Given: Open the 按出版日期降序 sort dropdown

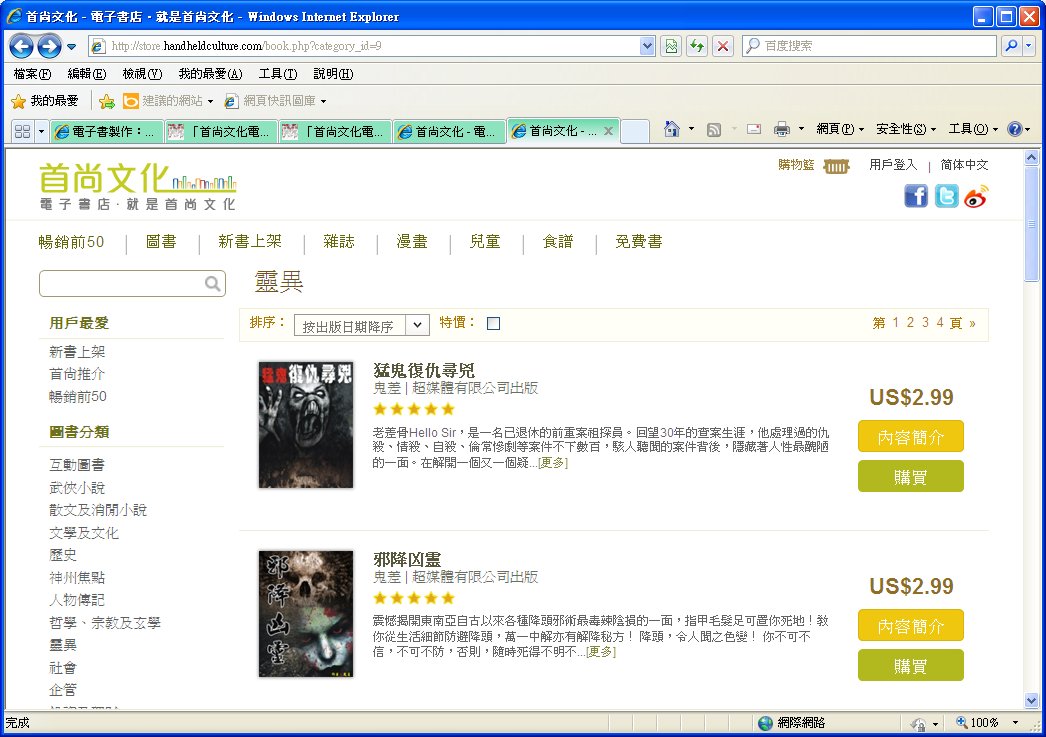Looking at the screenshot, I should [x=361, y=325].
